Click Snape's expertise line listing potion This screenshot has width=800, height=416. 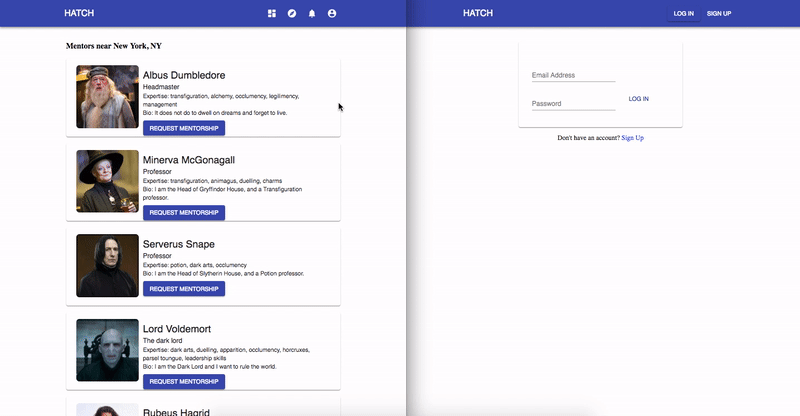(x=194, y=265)
